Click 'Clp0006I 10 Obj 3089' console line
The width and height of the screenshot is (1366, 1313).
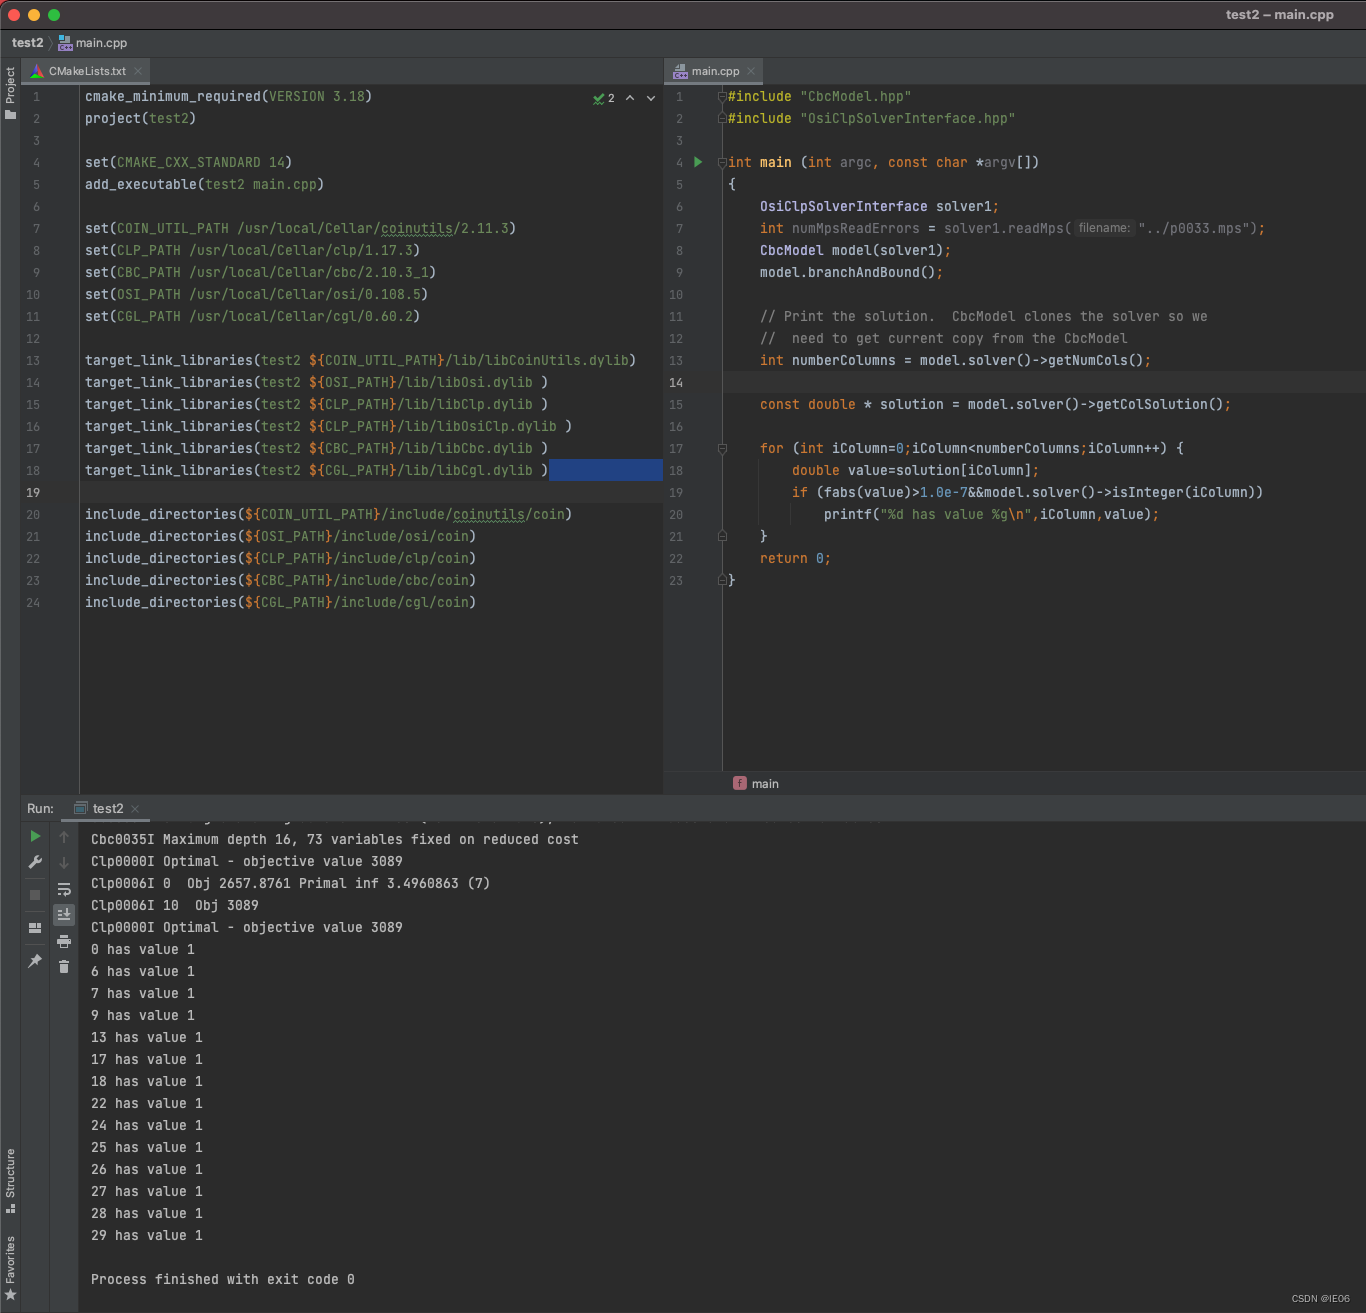pyautogui.click(x=175, y=905)
